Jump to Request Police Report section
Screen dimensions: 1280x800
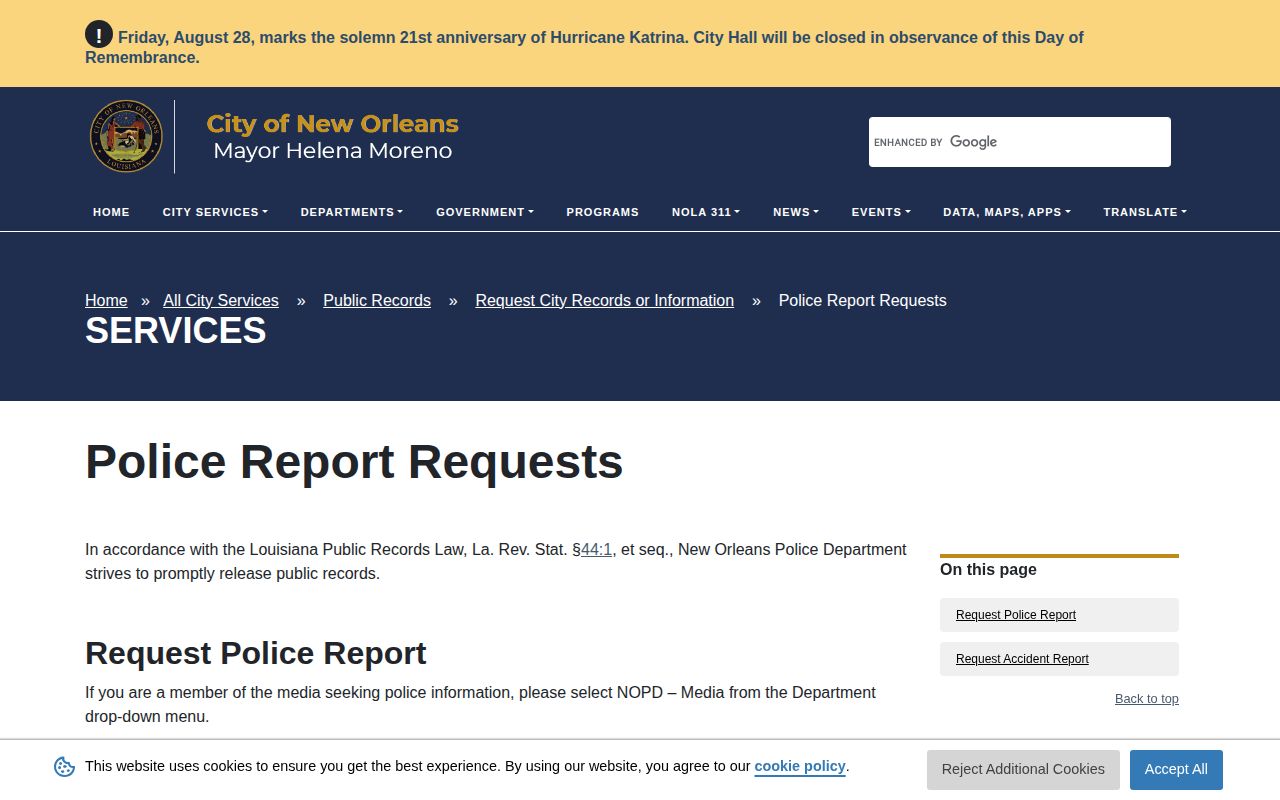[x=1059, y=615]
